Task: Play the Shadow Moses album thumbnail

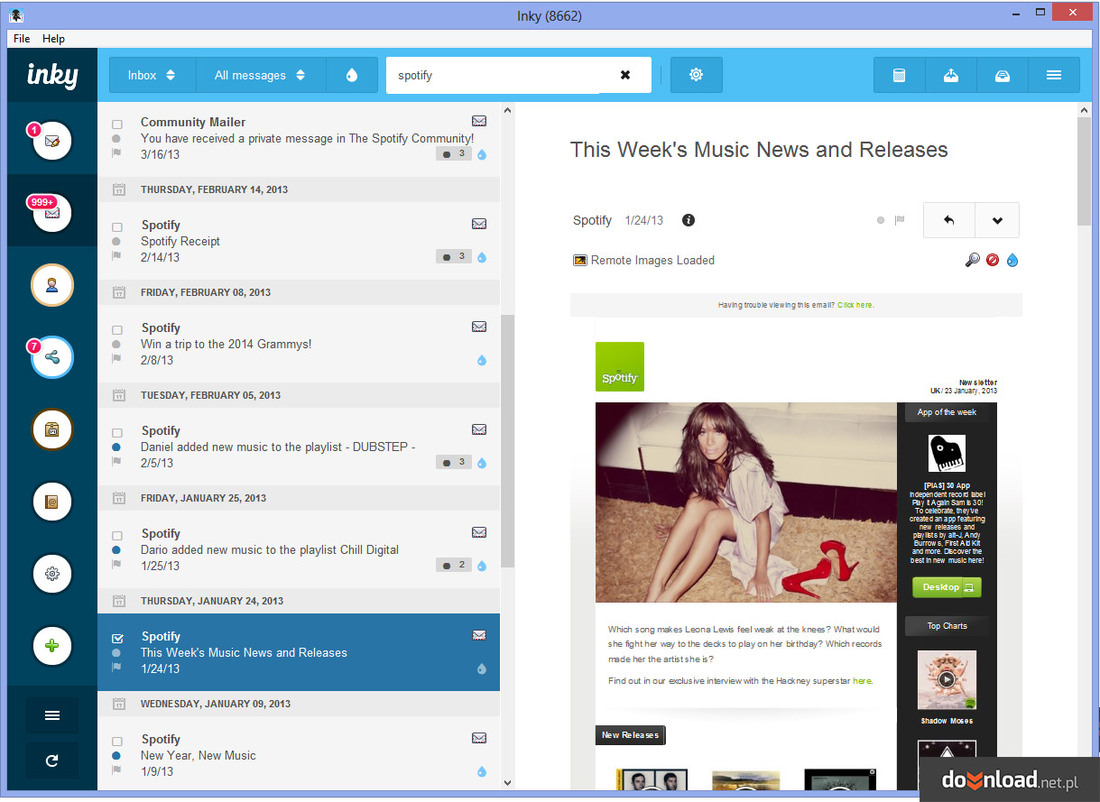Action: pos(946,679)
